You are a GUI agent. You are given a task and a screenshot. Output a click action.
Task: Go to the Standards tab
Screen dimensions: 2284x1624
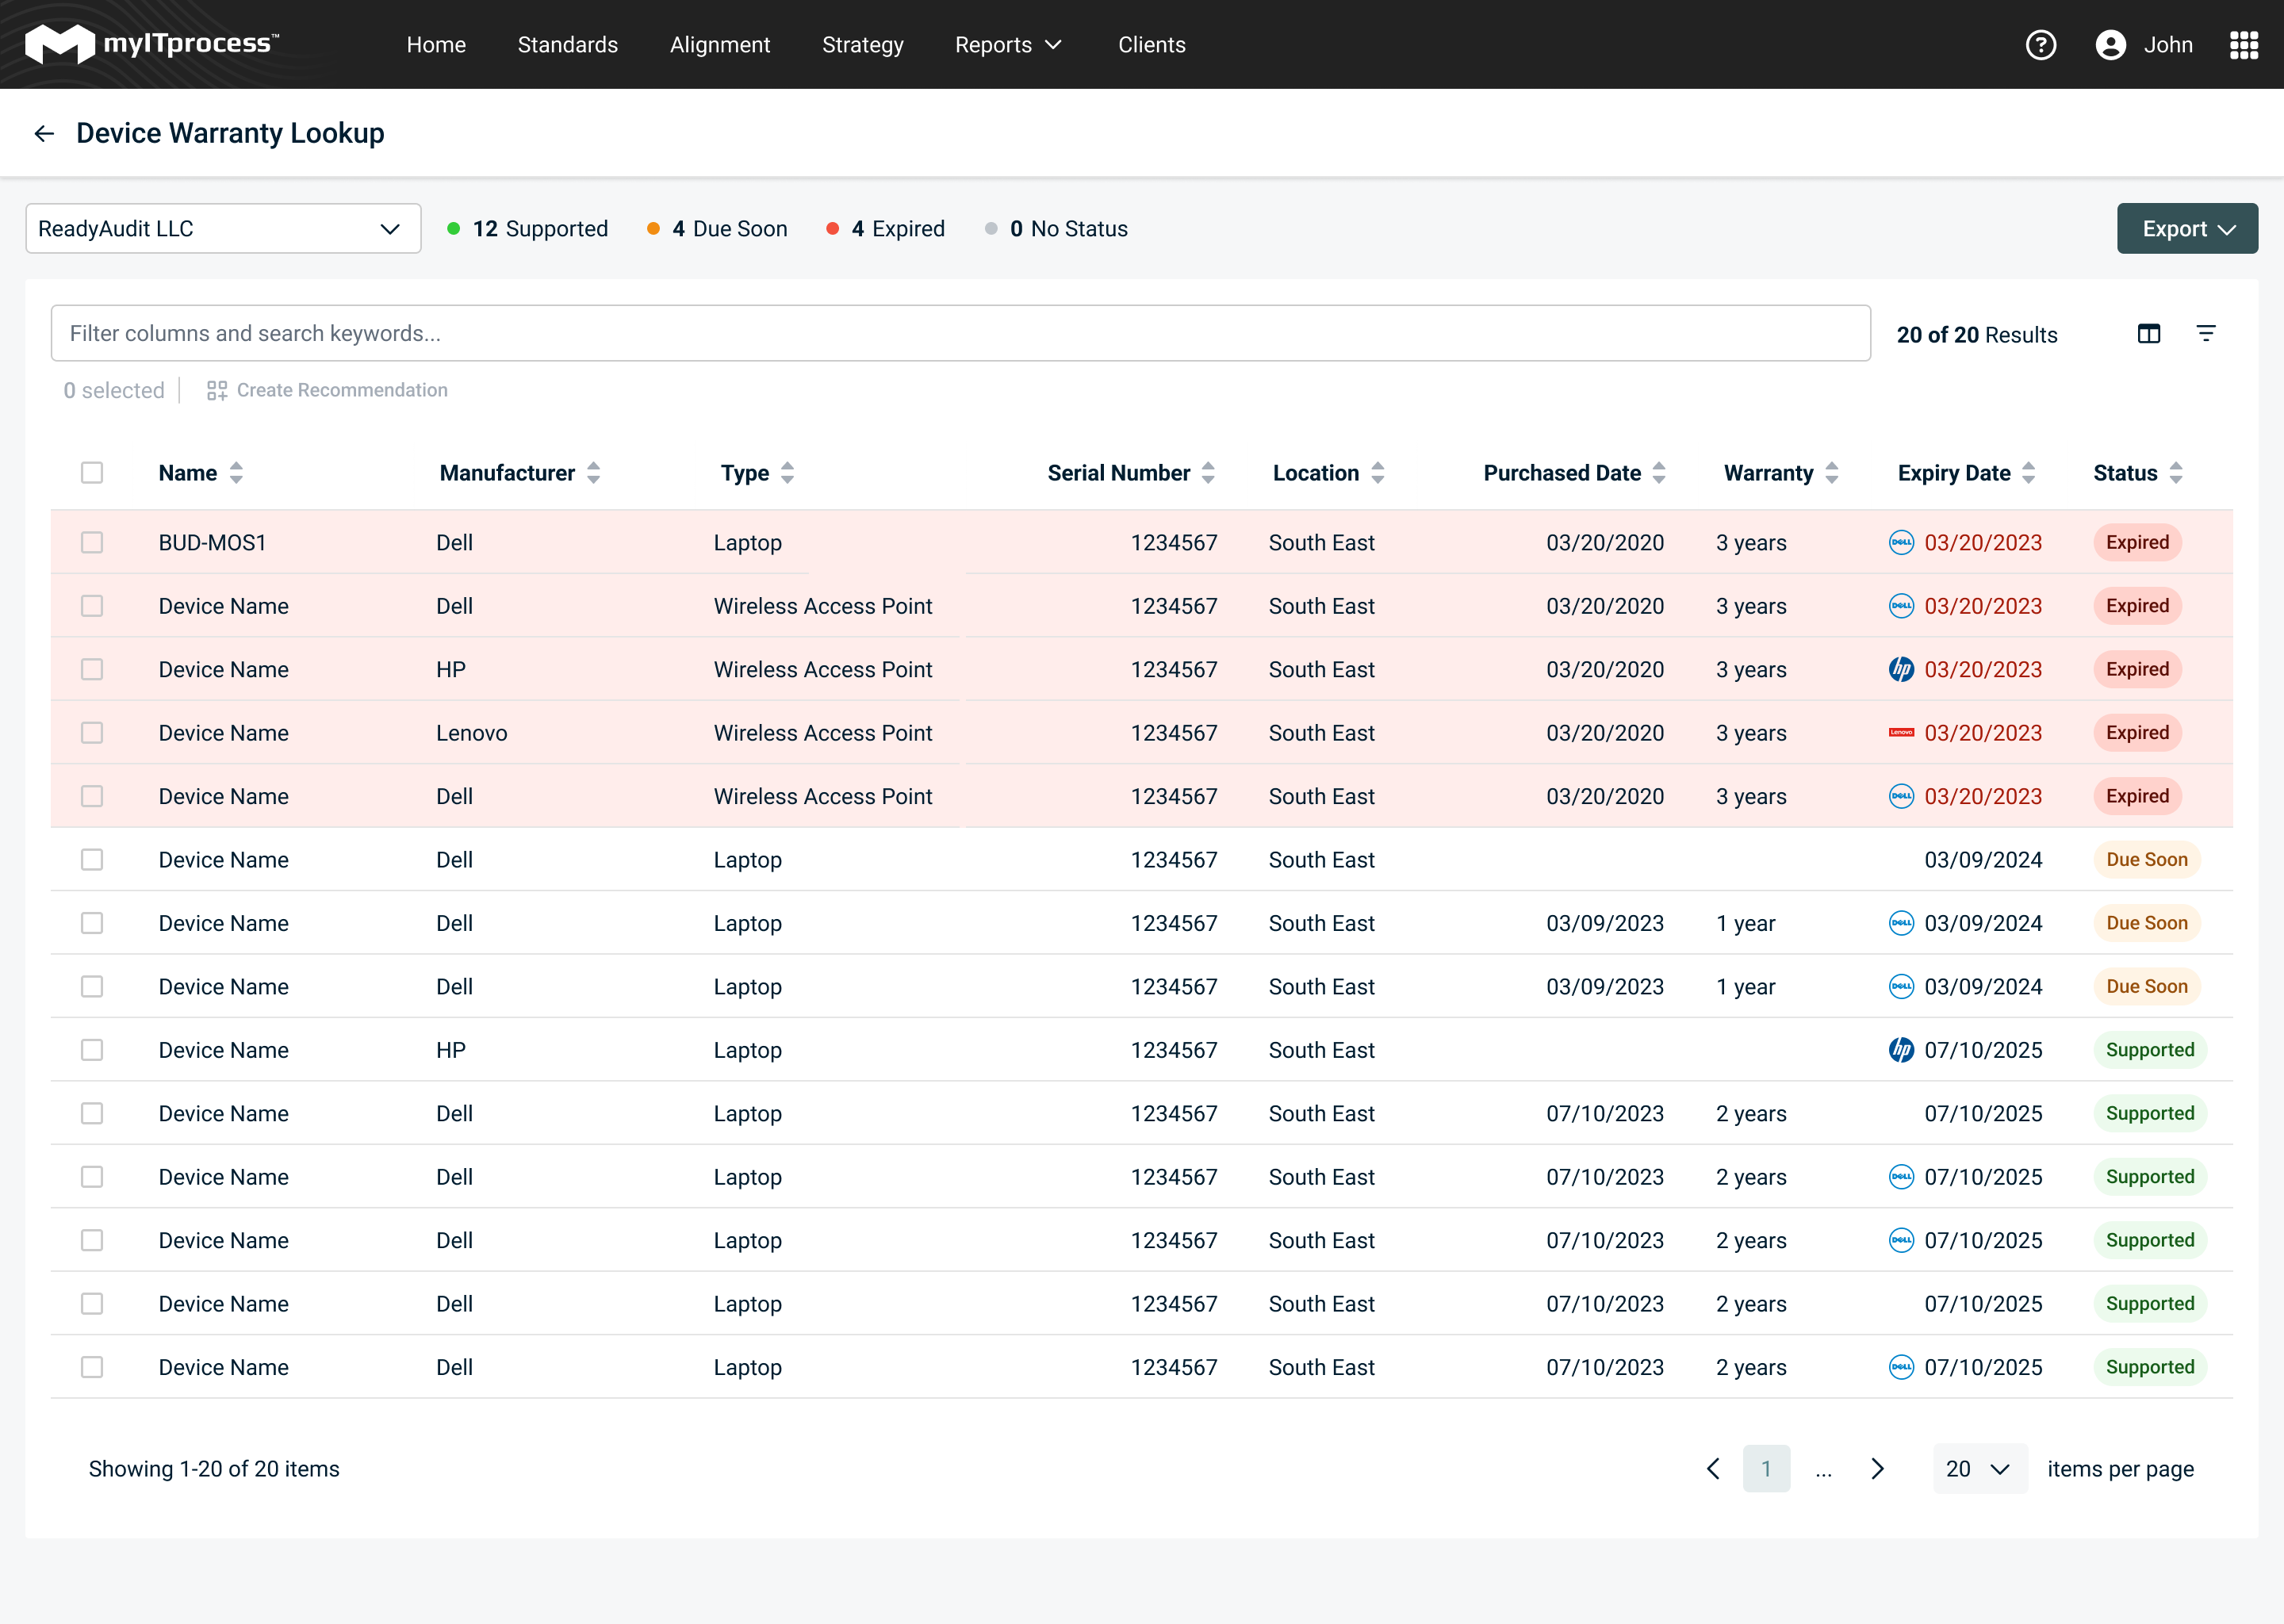(x=567, y=45)
